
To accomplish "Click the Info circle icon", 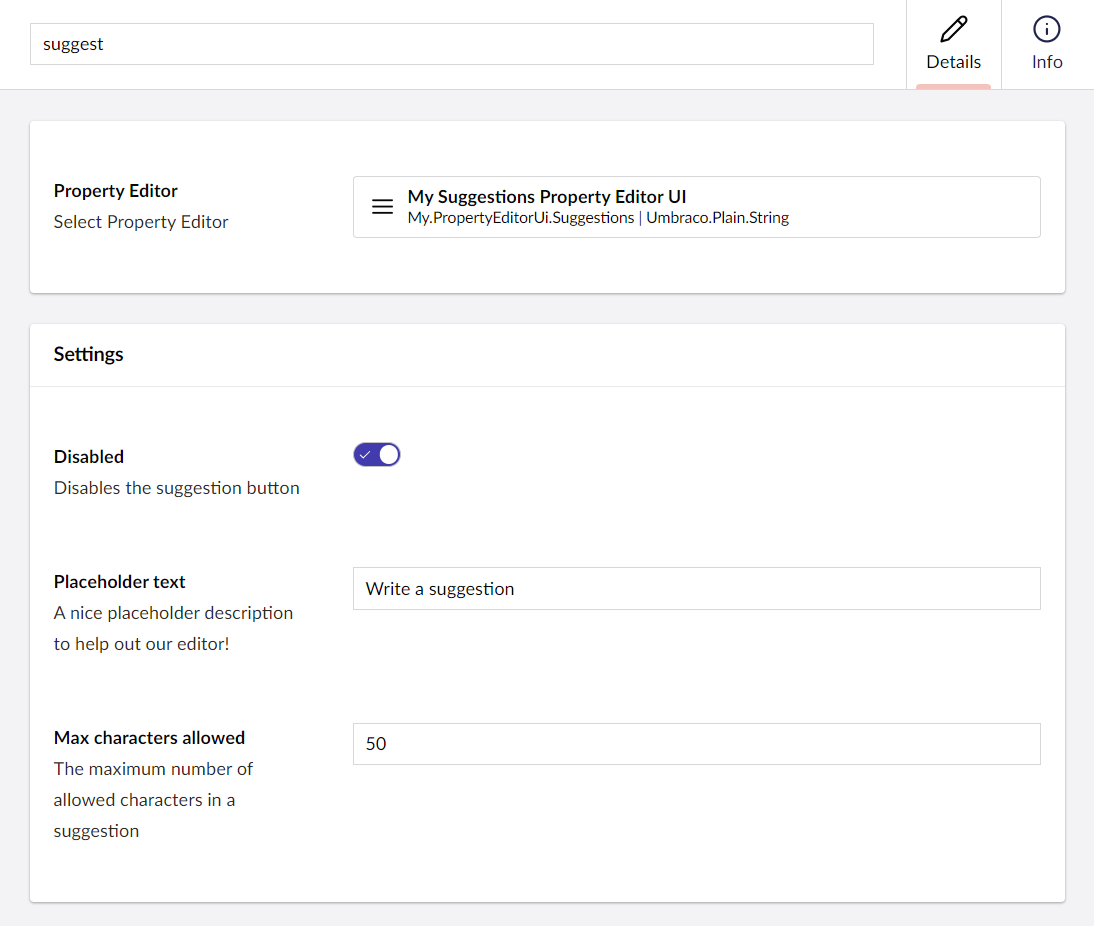I will (x=1046, y=28).
